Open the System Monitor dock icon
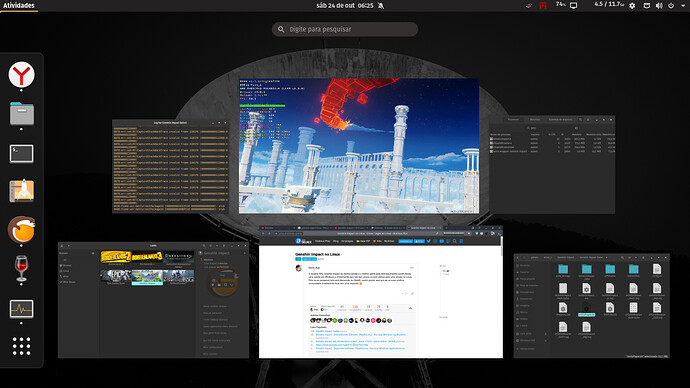This screenshot has height=388, width=690. [x=22, y=309]
